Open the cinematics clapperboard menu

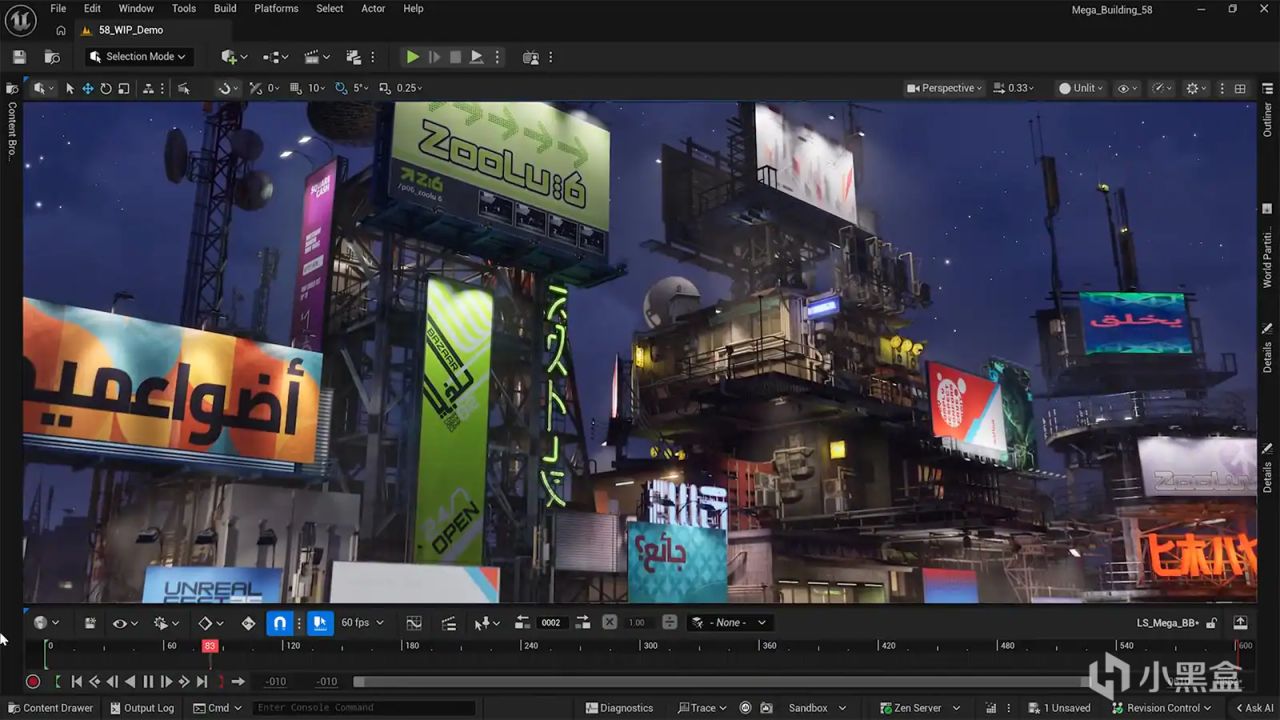(x=316, y=57)
